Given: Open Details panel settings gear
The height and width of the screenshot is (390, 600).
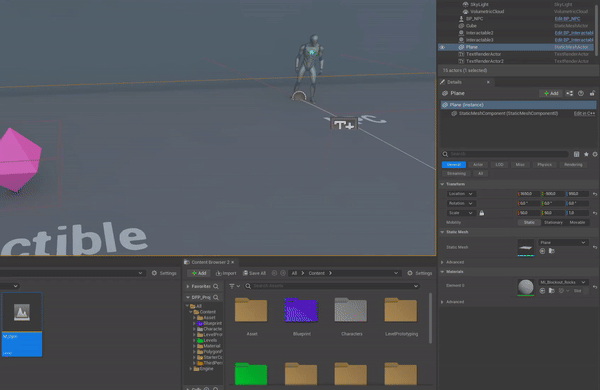Looking at the screenshot, I should (x=595, y=154).
